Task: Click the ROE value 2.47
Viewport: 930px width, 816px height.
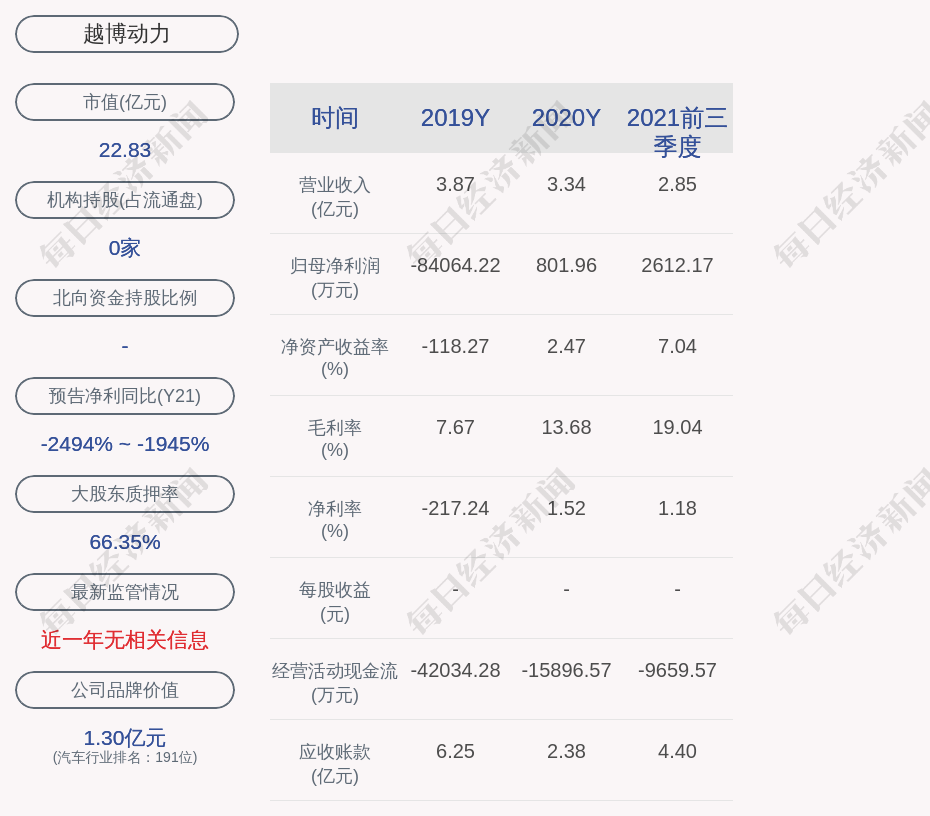Action: pyautogui.click(x=566, y=346)
